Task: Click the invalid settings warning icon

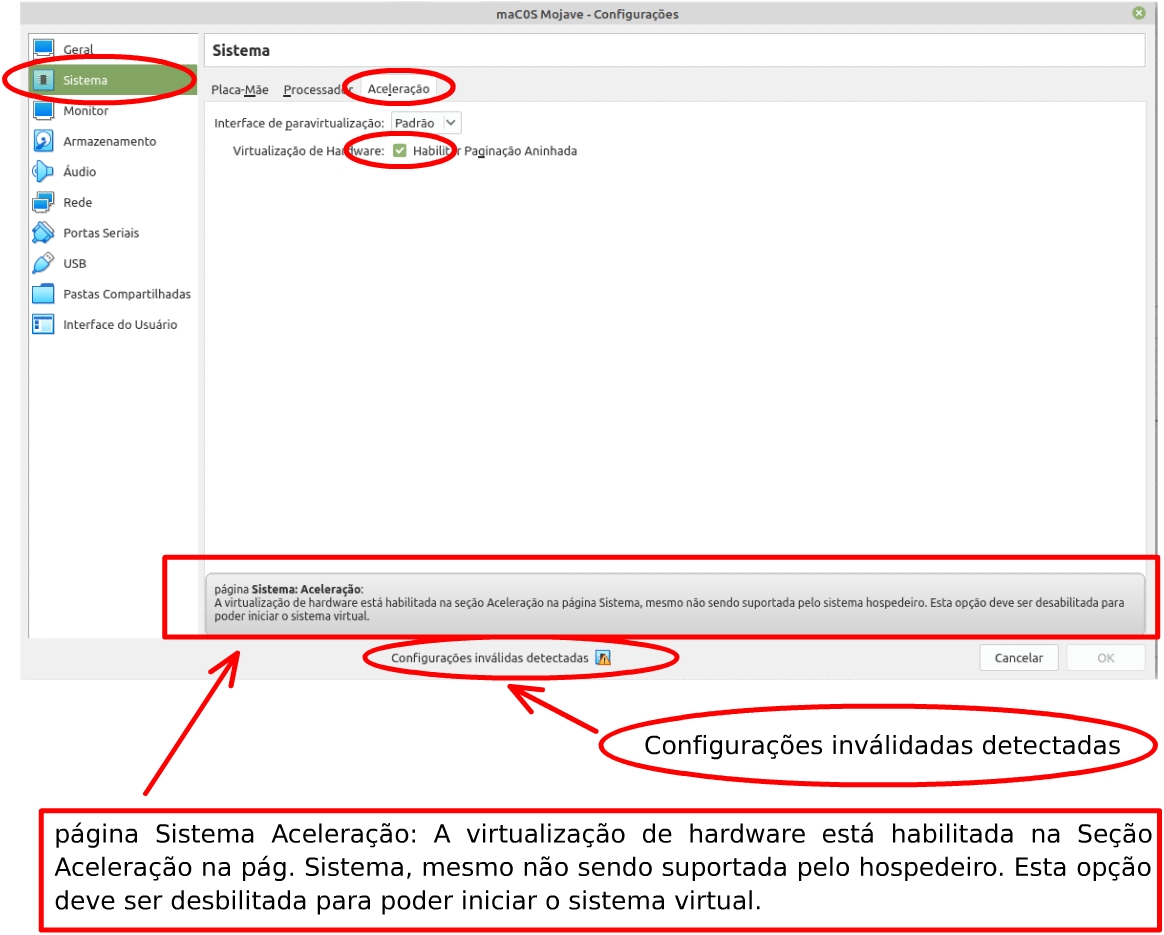Action: 602,658
